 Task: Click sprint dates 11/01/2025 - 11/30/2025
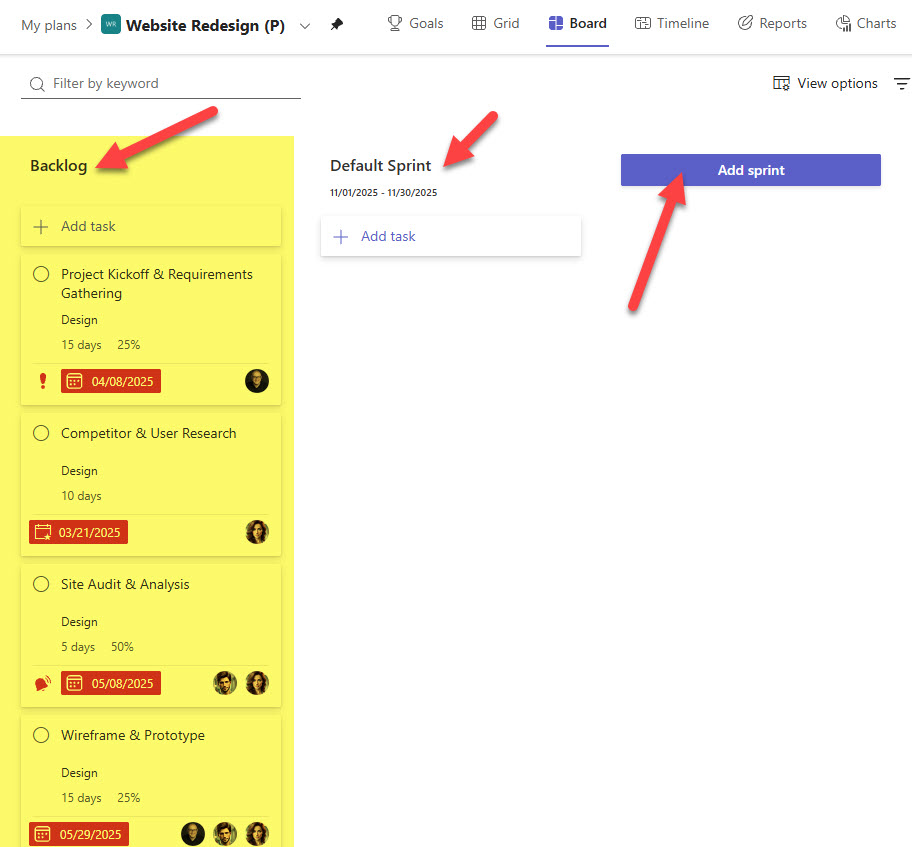coord(383,193)
